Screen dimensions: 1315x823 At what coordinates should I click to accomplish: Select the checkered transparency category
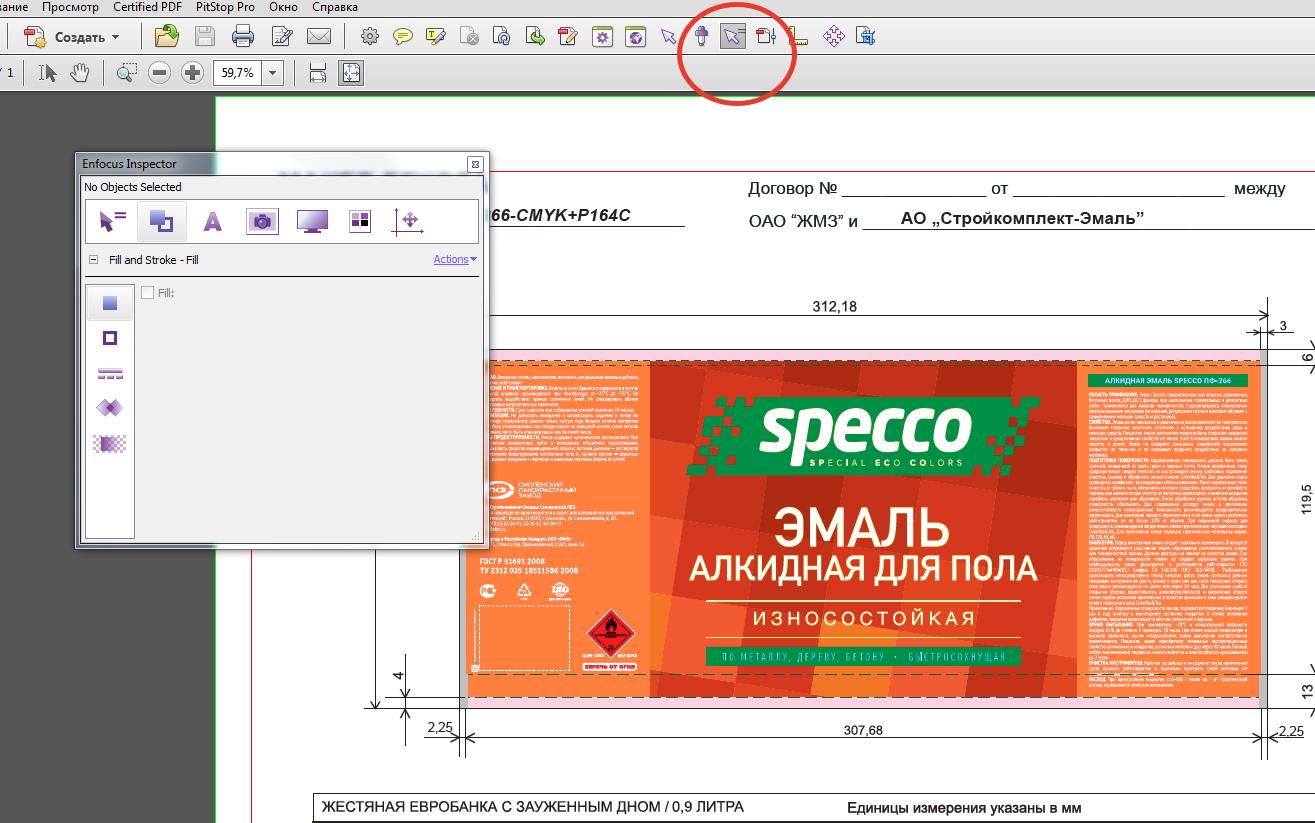click(110, 443)
